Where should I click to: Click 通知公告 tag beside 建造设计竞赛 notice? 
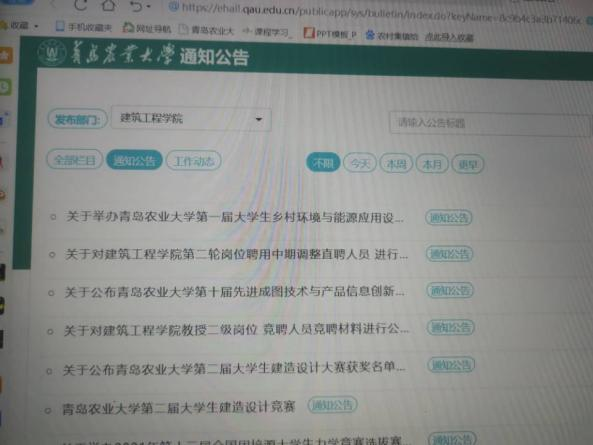point(332,405)
